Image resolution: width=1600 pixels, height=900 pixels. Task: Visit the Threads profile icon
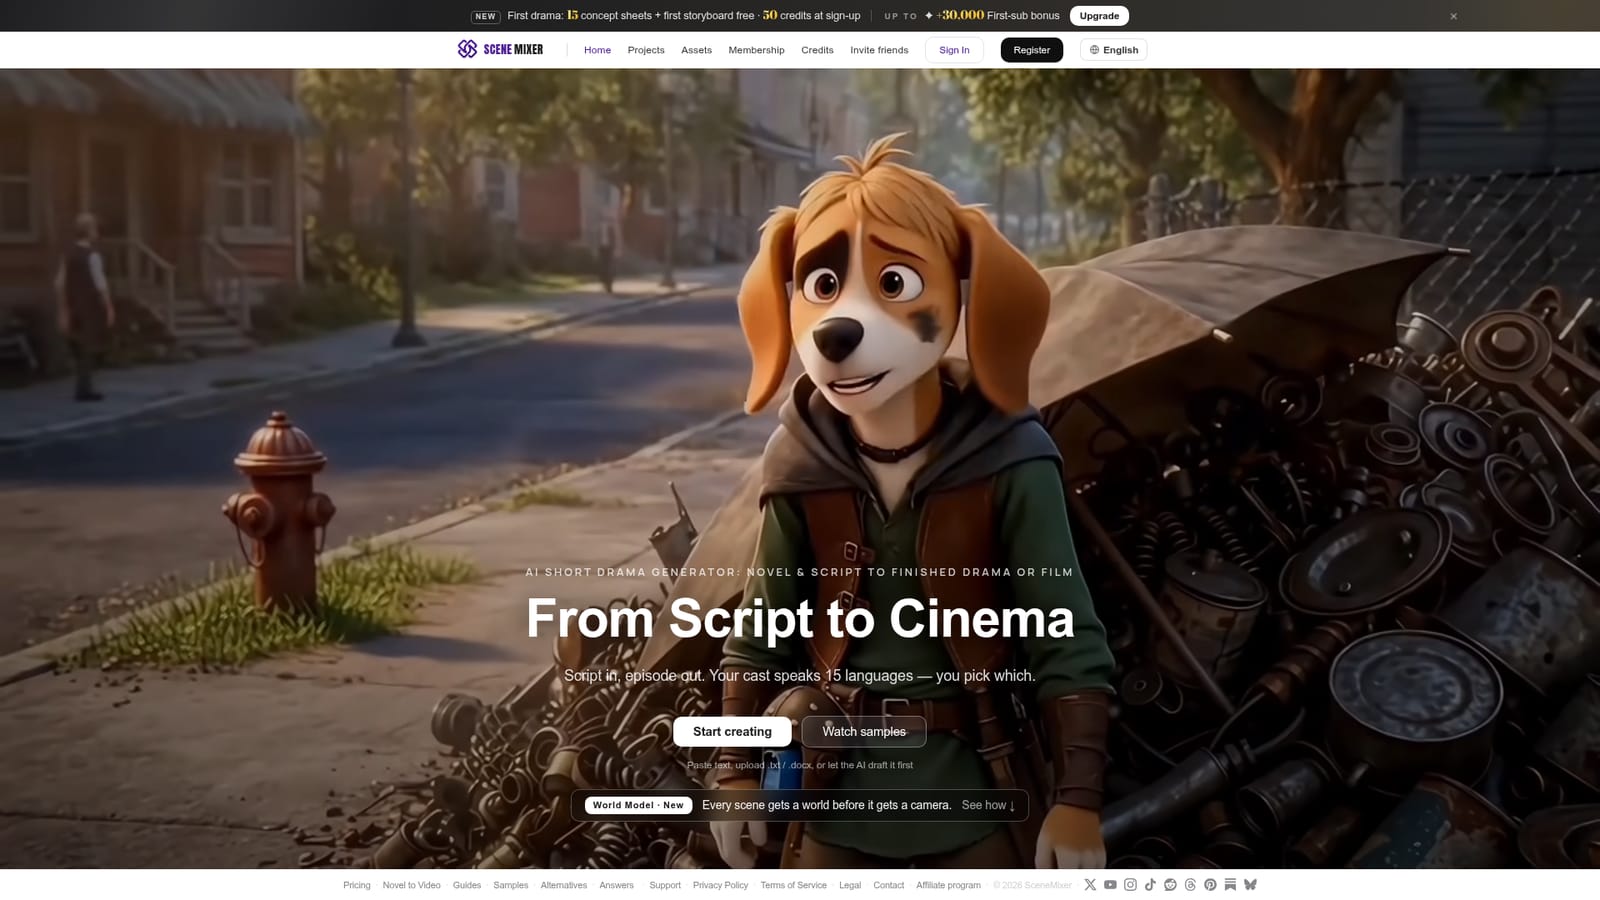pos(1190,885)
